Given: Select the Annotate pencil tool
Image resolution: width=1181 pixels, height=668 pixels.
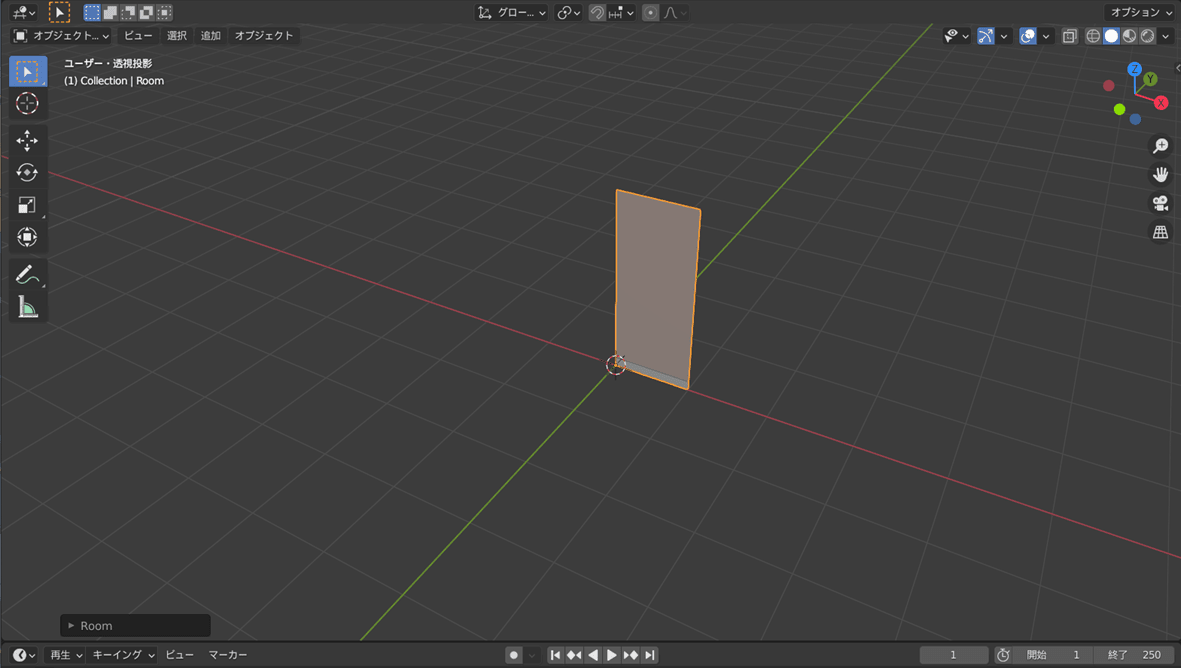Looking at the screenshot, I should [28, 275].
